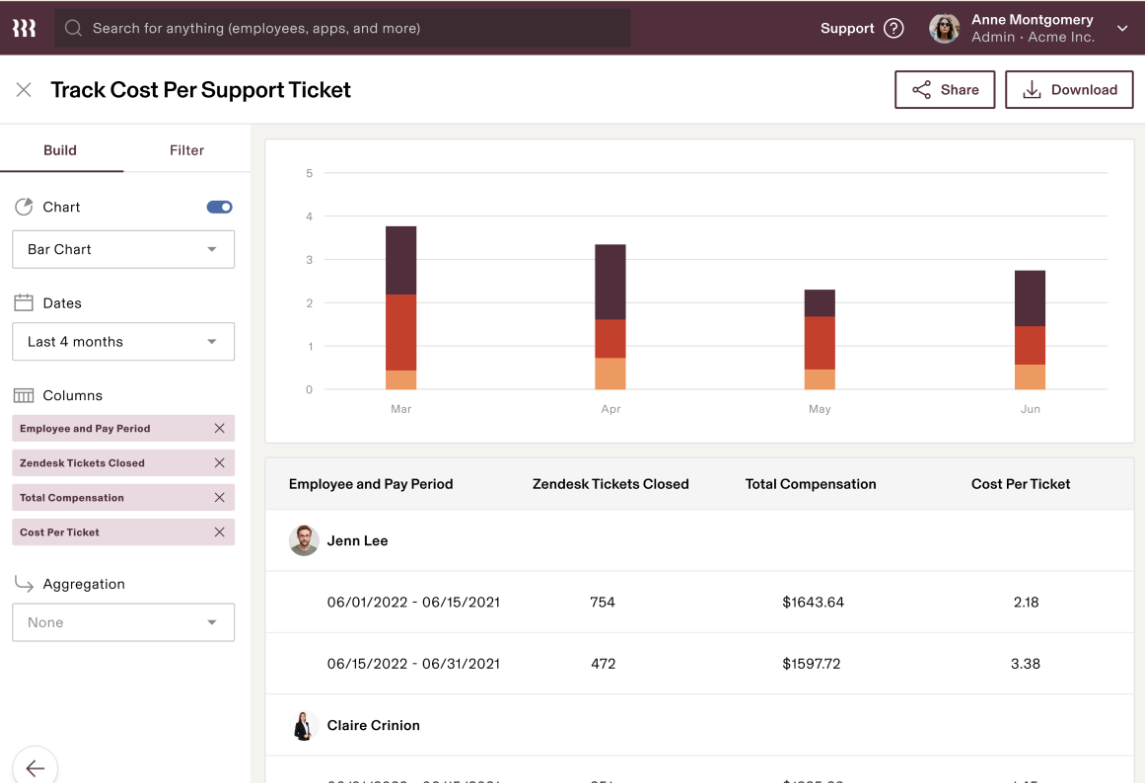Open the Bar Chart type dropdown
The width and height of the screenshot is (1145, 783).
click(x=123, y=249)
